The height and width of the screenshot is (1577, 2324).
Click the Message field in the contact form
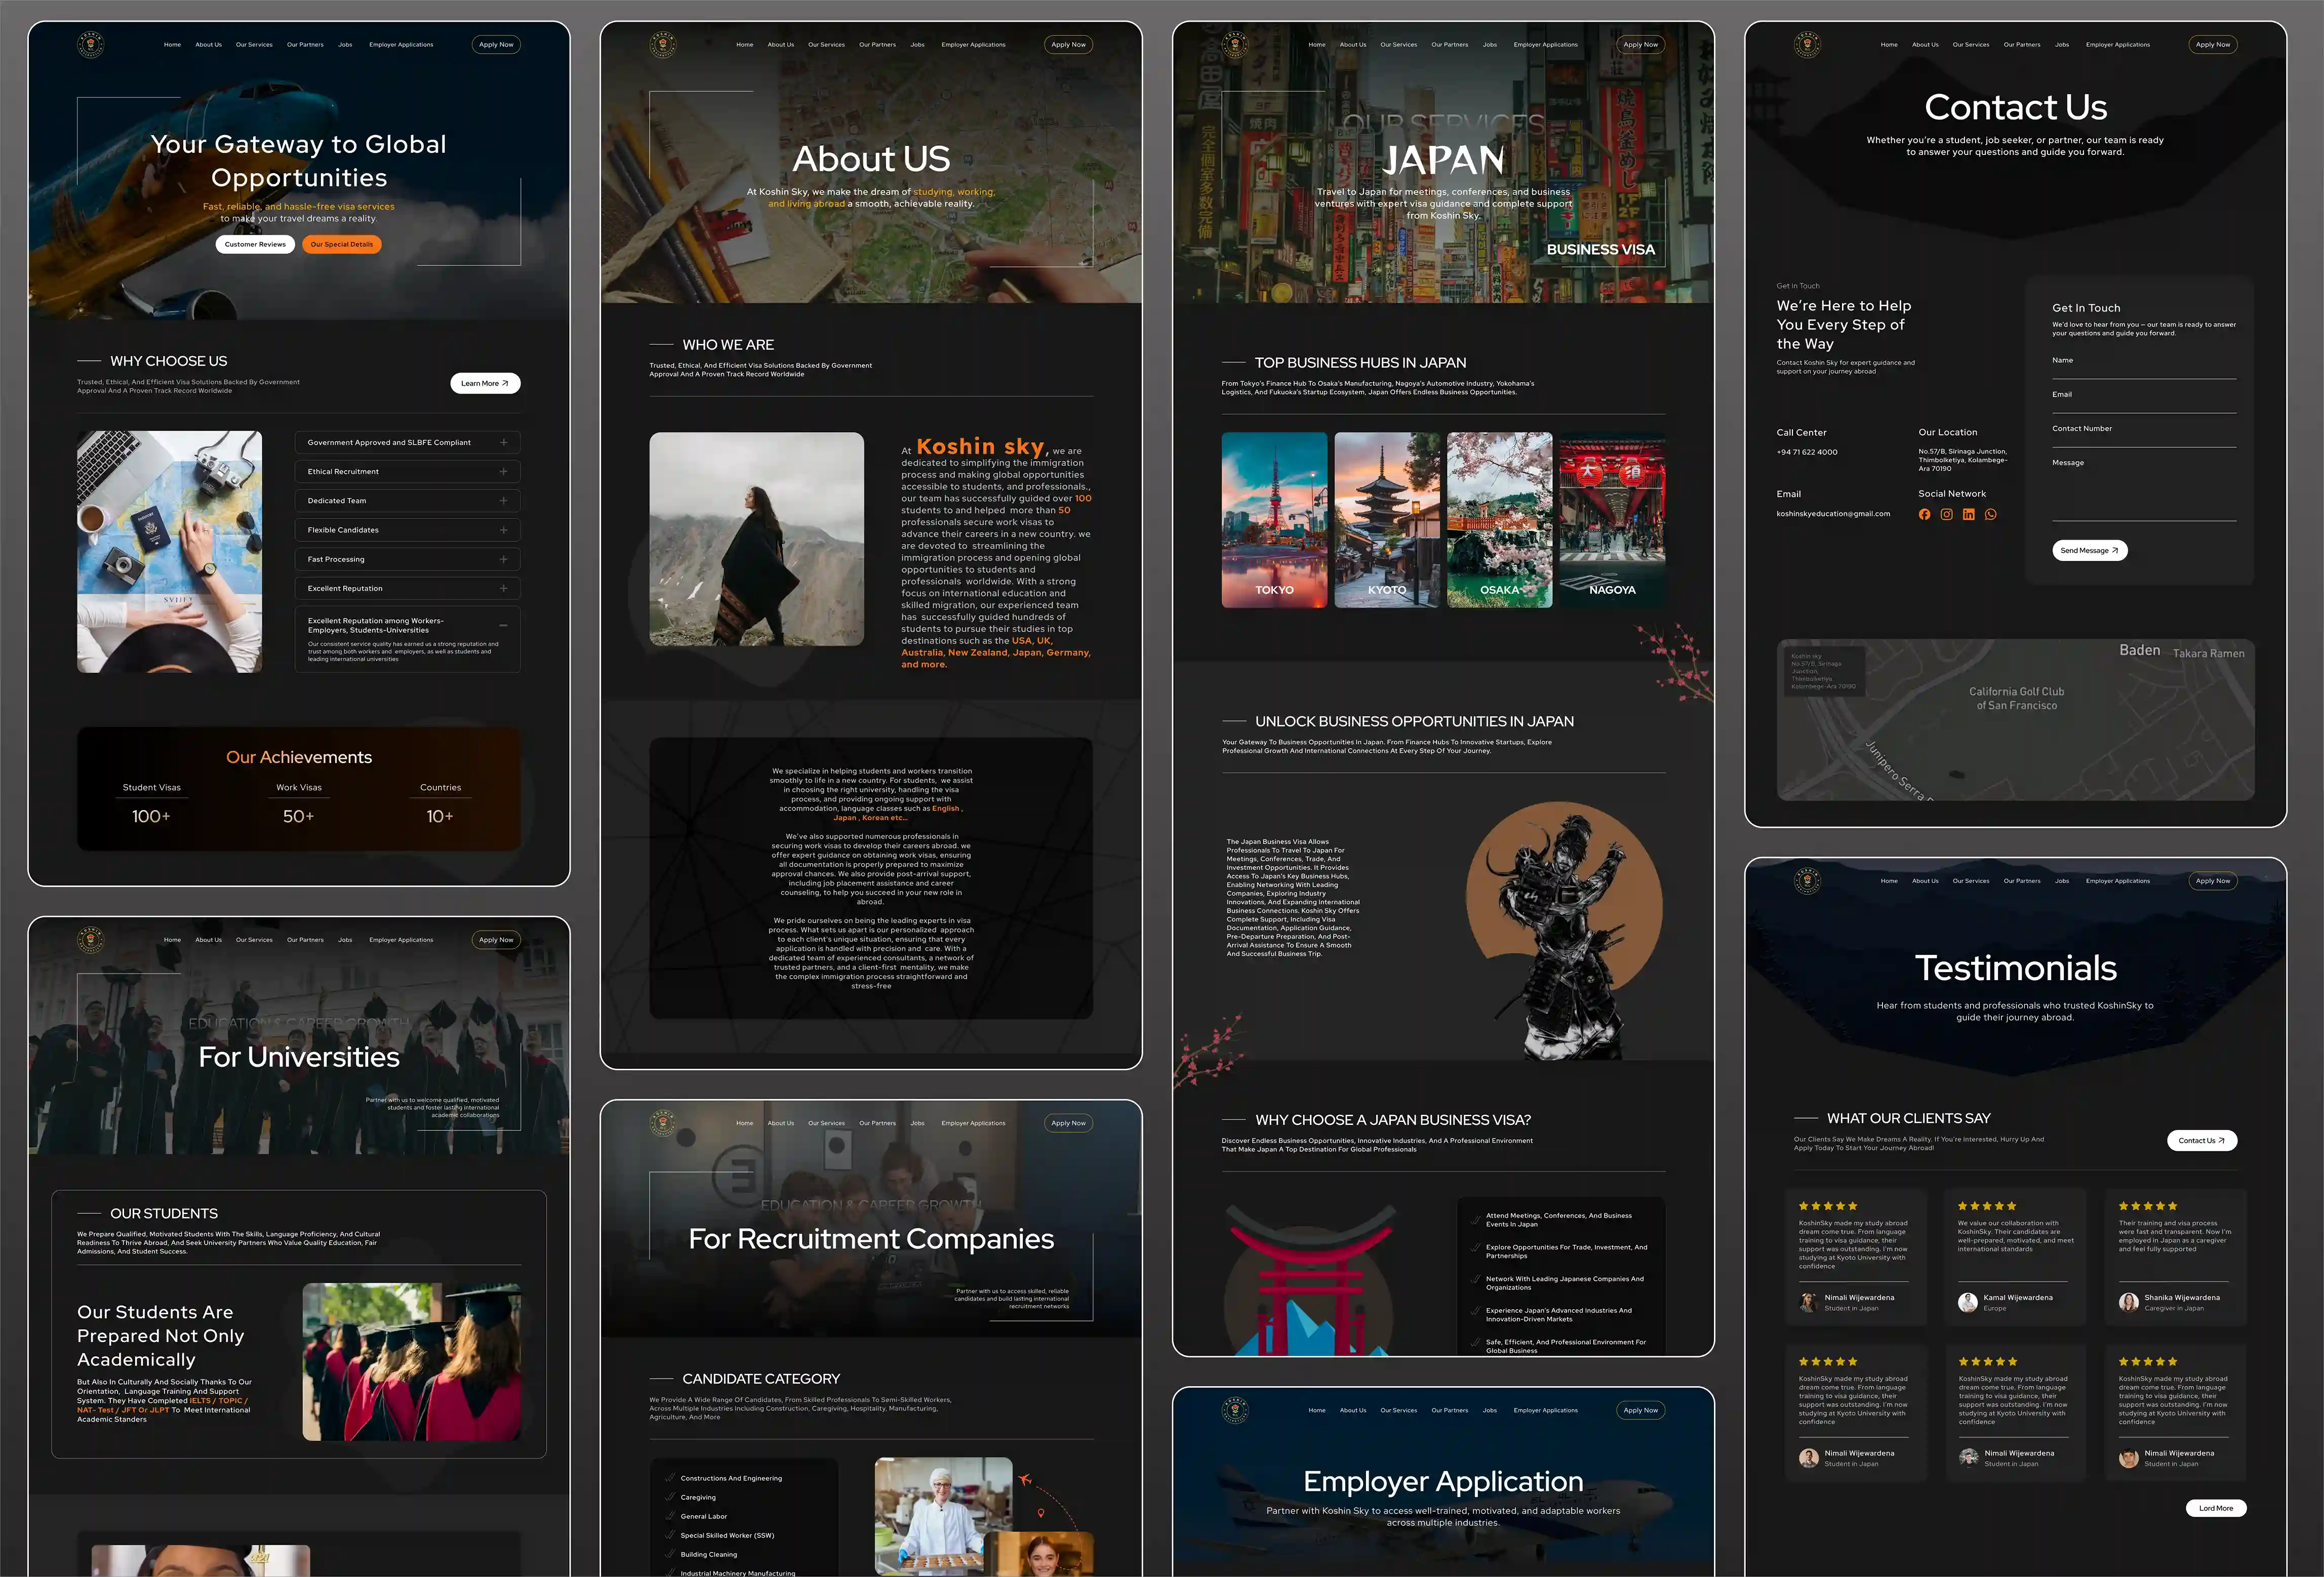tap(2144, 488)
